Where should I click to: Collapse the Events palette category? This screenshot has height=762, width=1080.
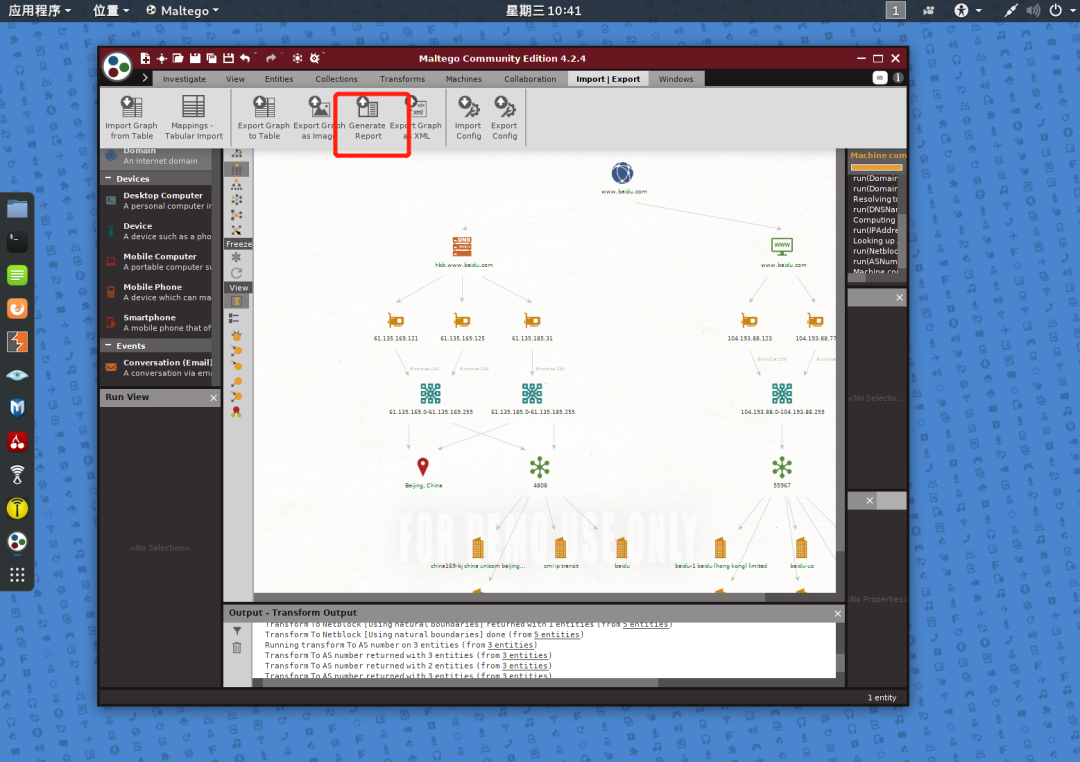pyautogui.click(x=108, y=346)
